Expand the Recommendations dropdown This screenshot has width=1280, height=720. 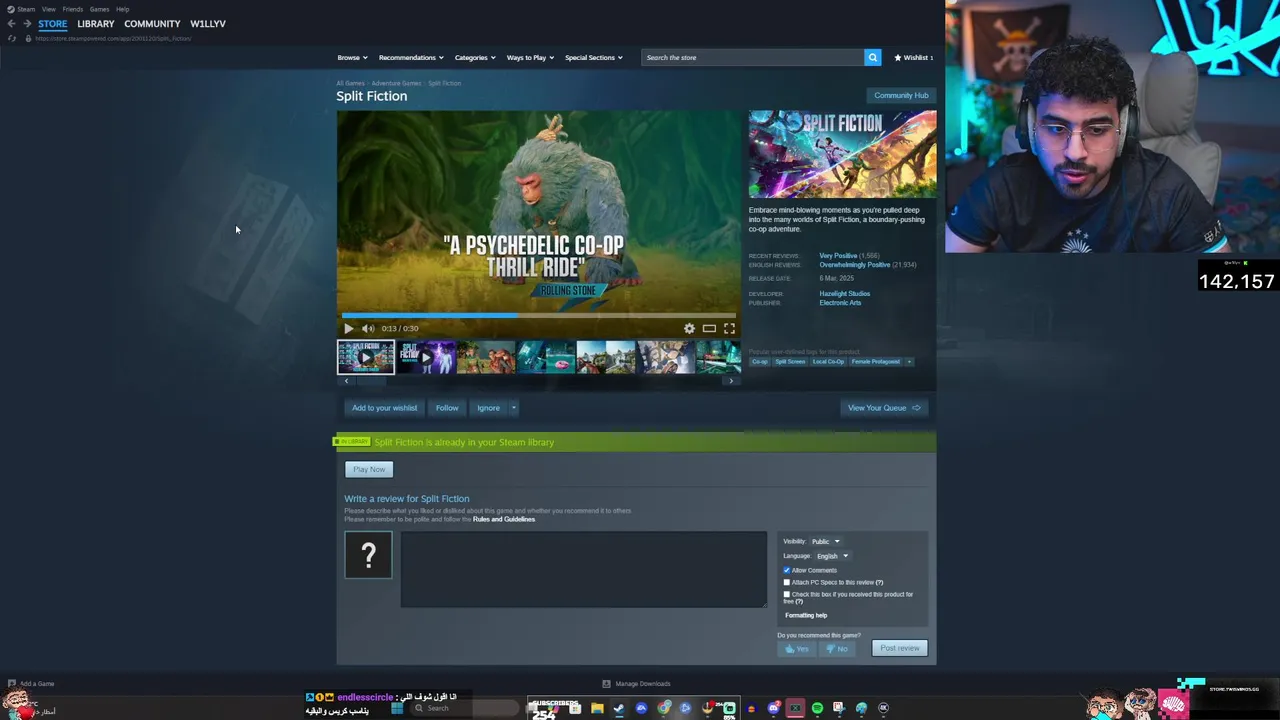(x=411, y=57)
